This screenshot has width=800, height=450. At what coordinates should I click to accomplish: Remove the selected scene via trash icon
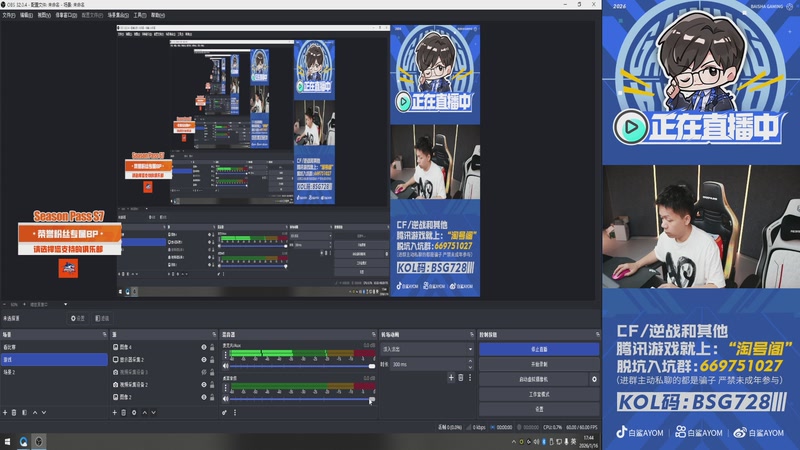(x=14, y=412)
